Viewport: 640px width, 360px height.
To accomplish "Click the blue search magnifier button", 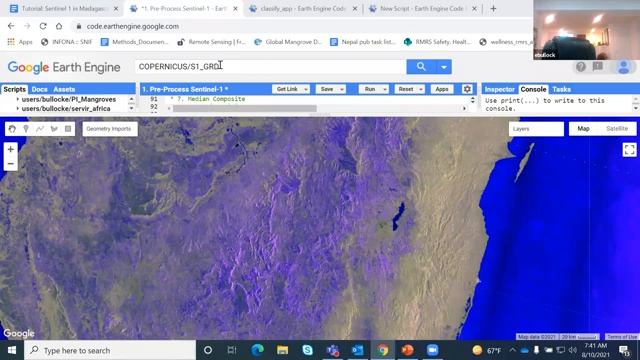I will [x=421, y=67].
